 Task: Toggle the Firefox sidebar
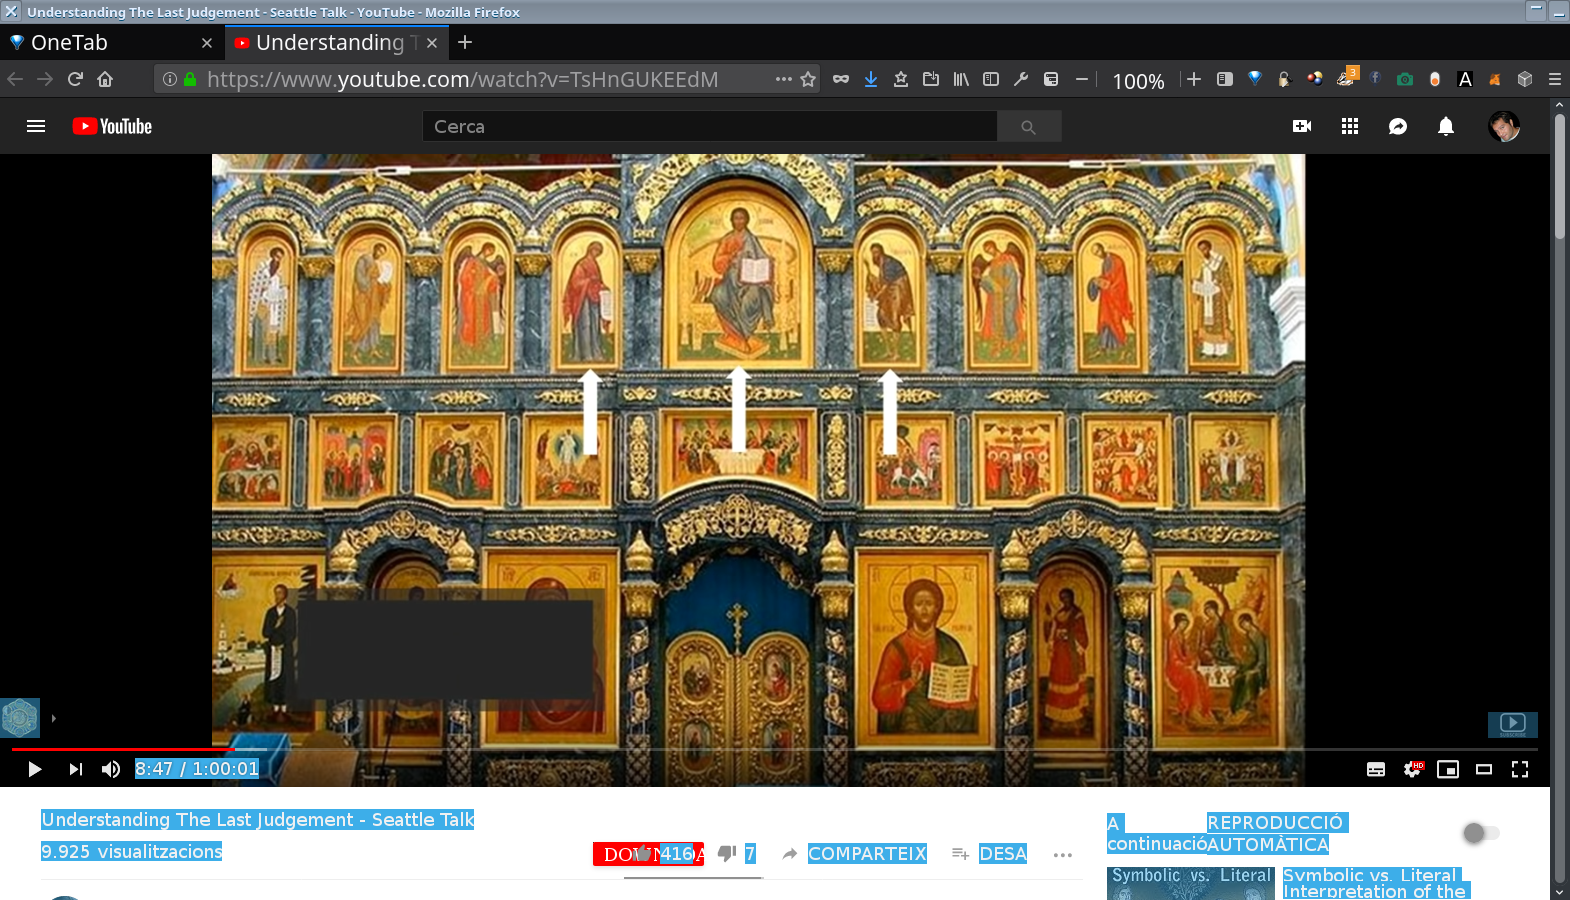pos(991,79)
